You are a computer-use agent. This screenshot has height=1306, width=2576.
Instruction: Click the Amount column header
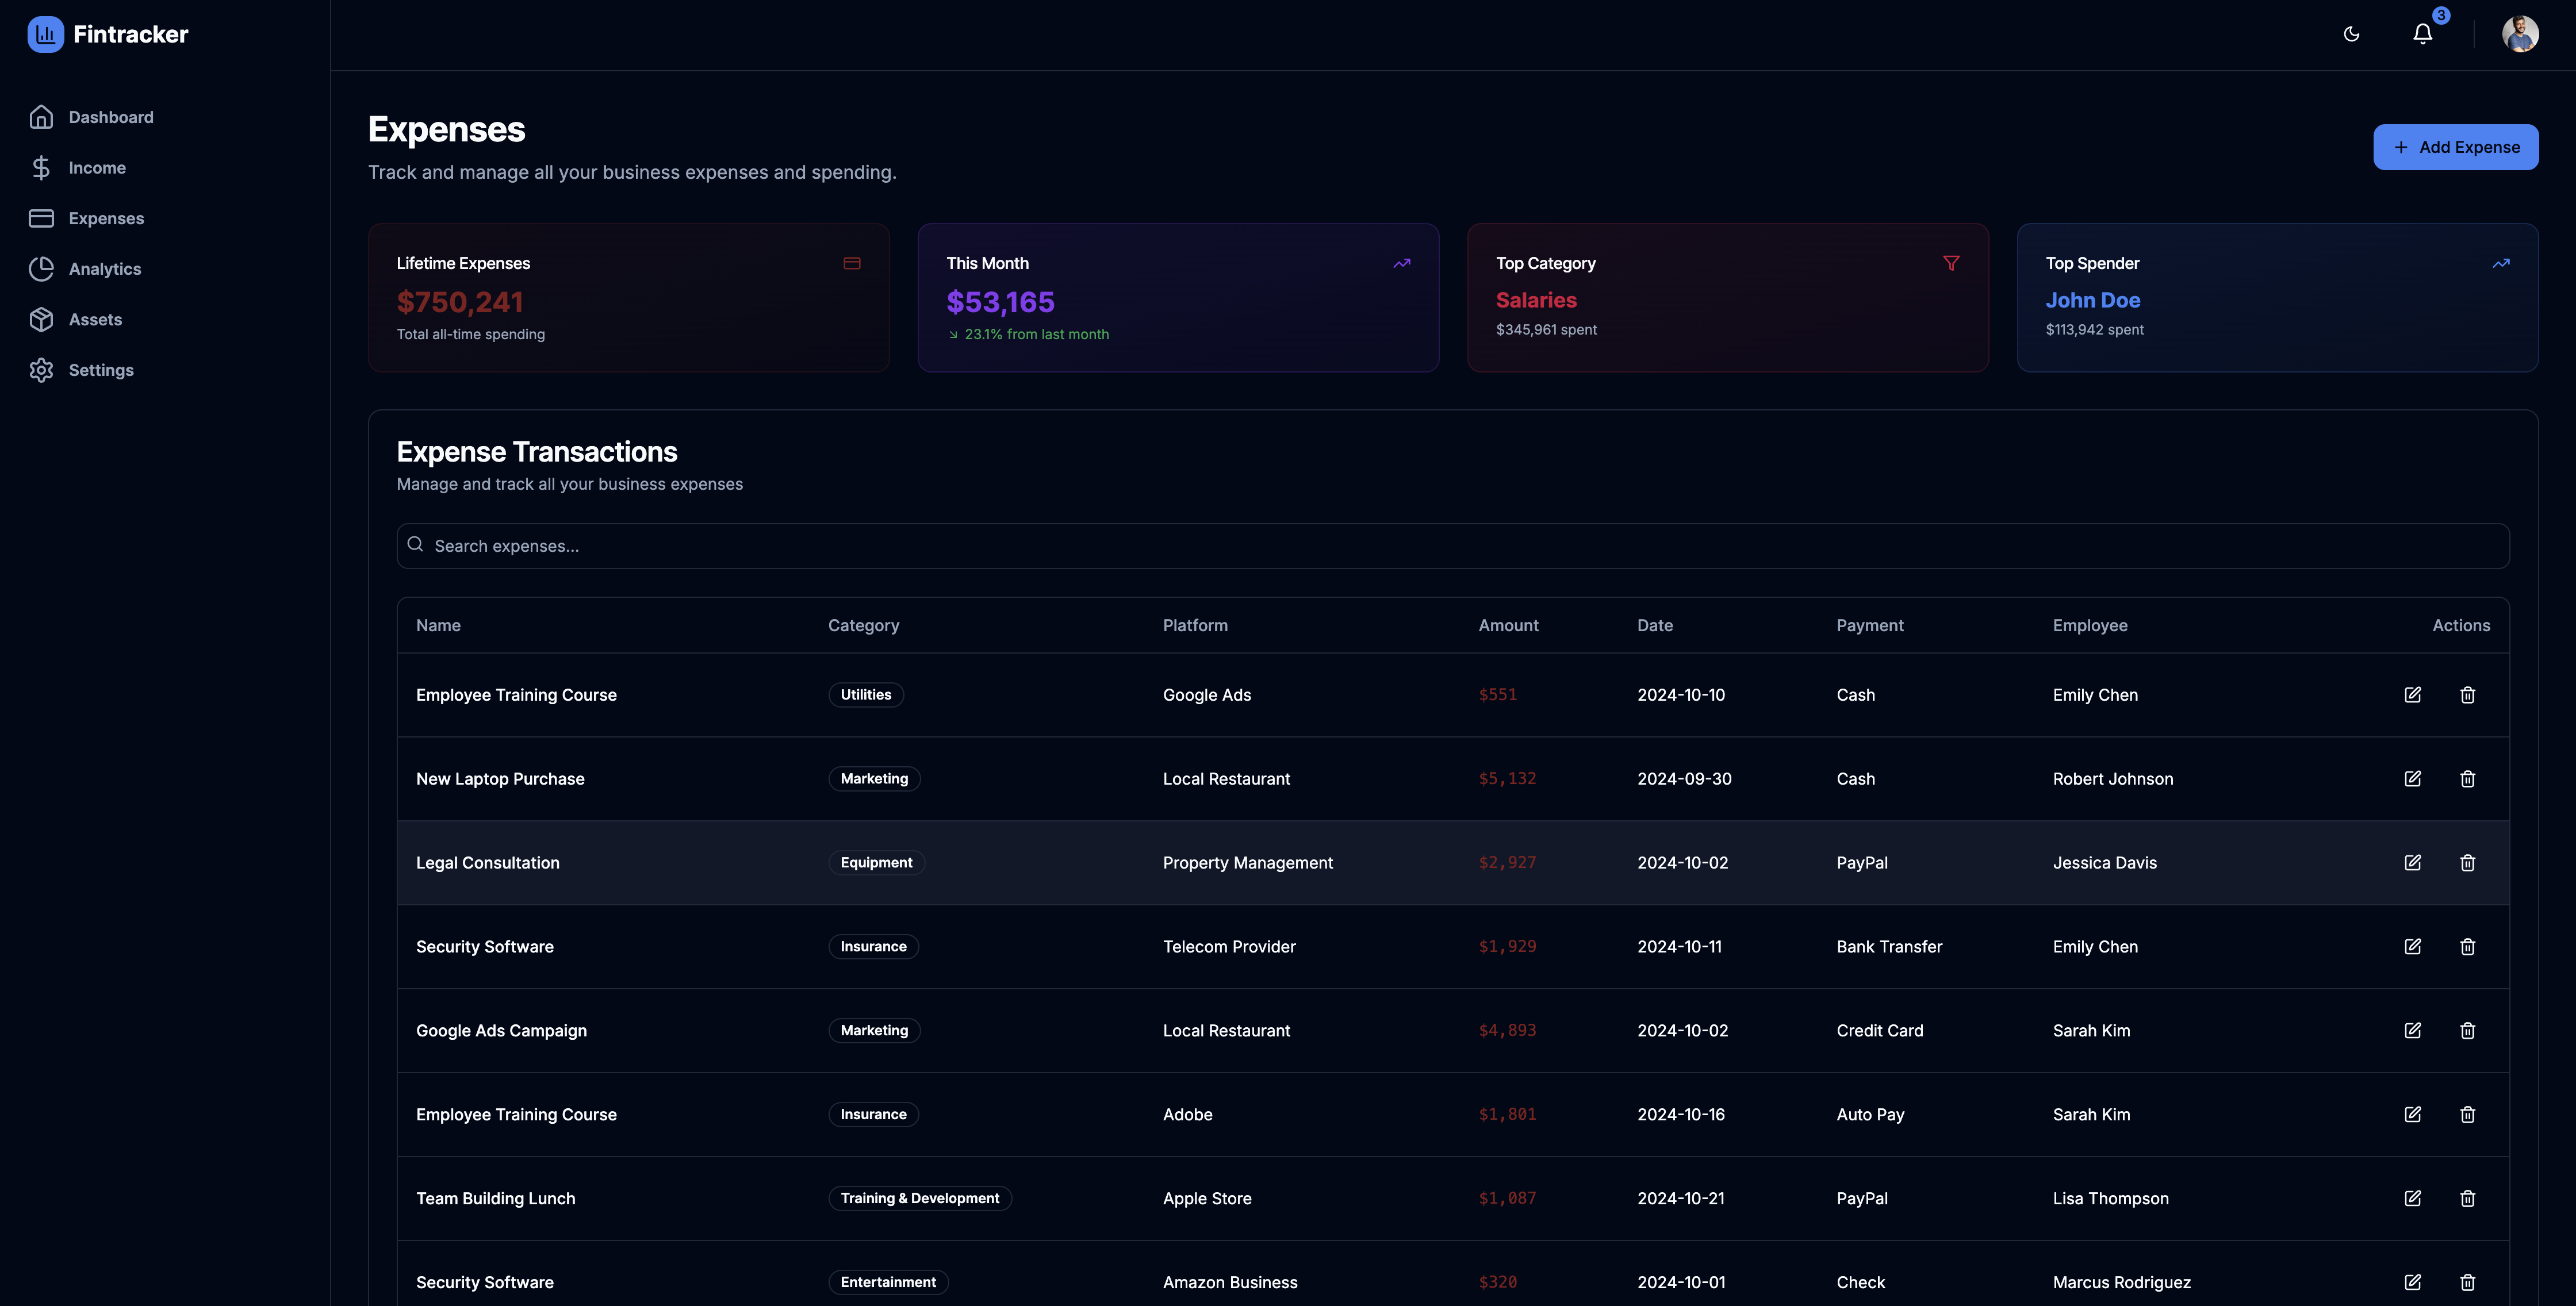click(1508, 625)
